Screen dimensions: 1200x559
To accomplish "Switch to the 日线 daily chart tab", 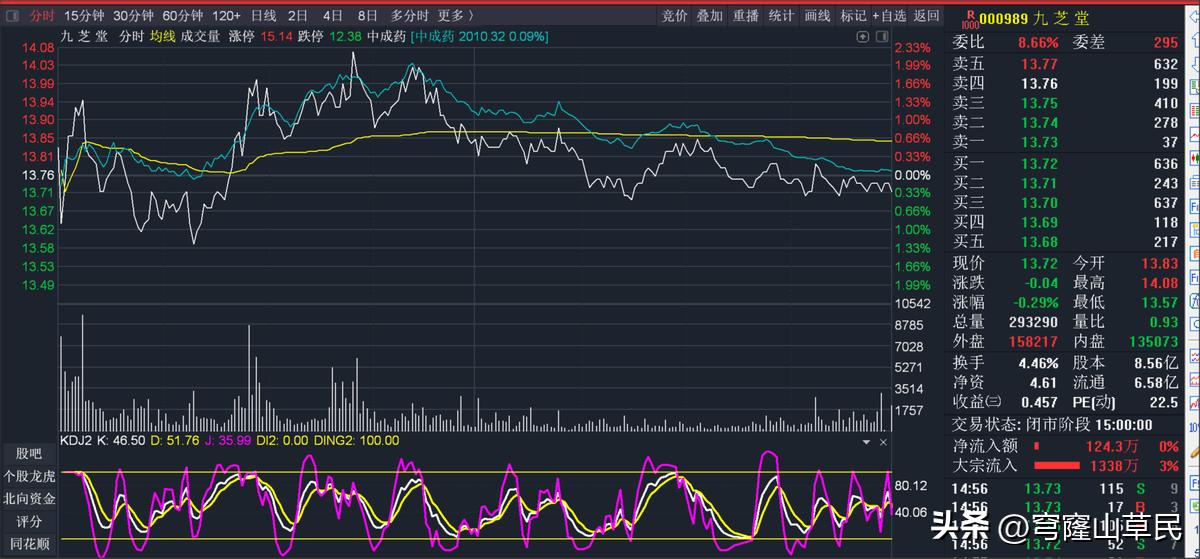I will 263,16.
